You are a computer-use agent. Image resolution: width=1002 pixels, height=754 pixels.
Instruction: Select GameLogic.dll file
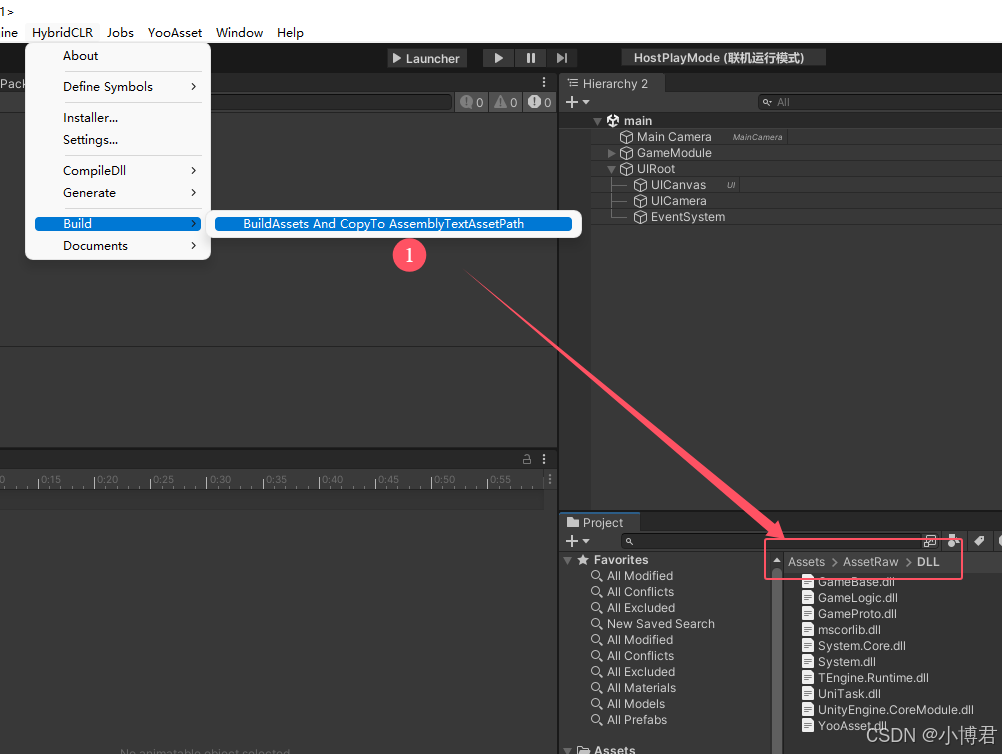(850, 597)
